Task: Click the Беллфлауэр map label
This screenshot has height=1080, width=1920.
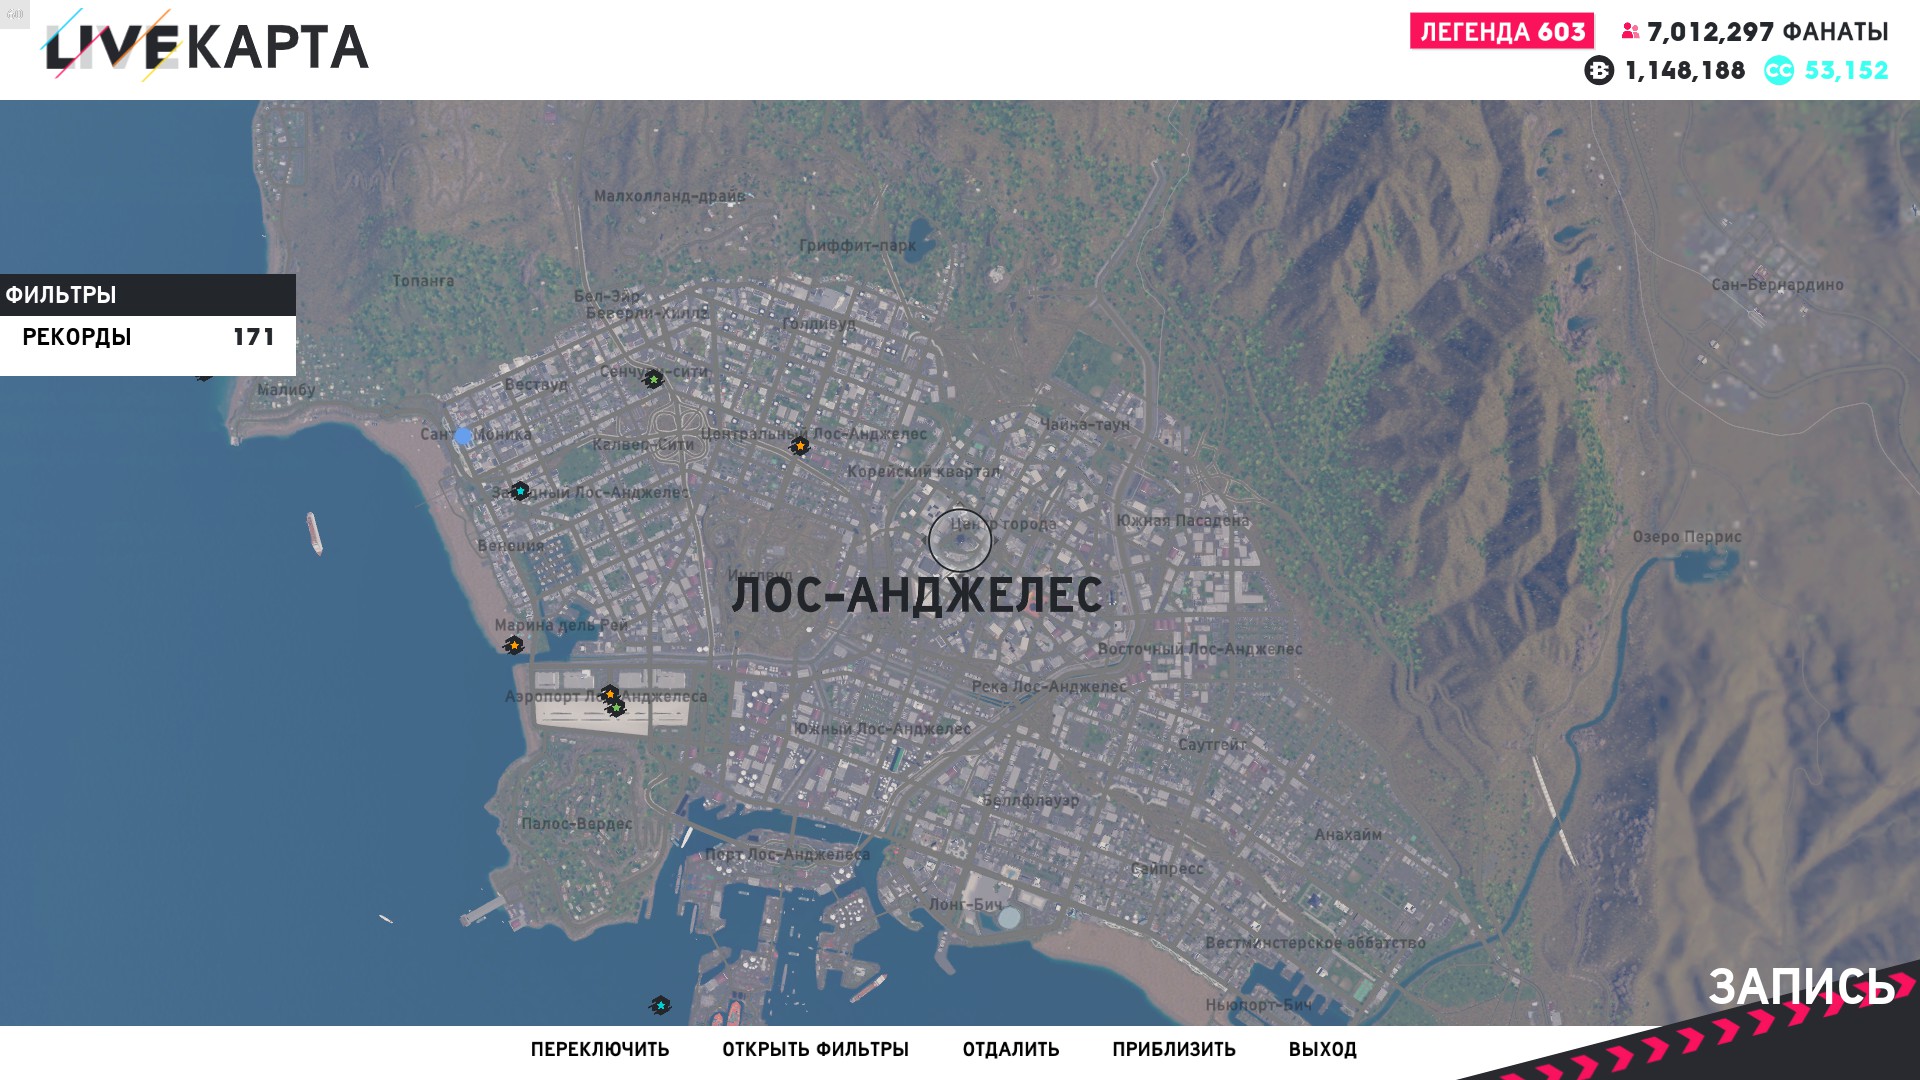Action: point(1030,801)
